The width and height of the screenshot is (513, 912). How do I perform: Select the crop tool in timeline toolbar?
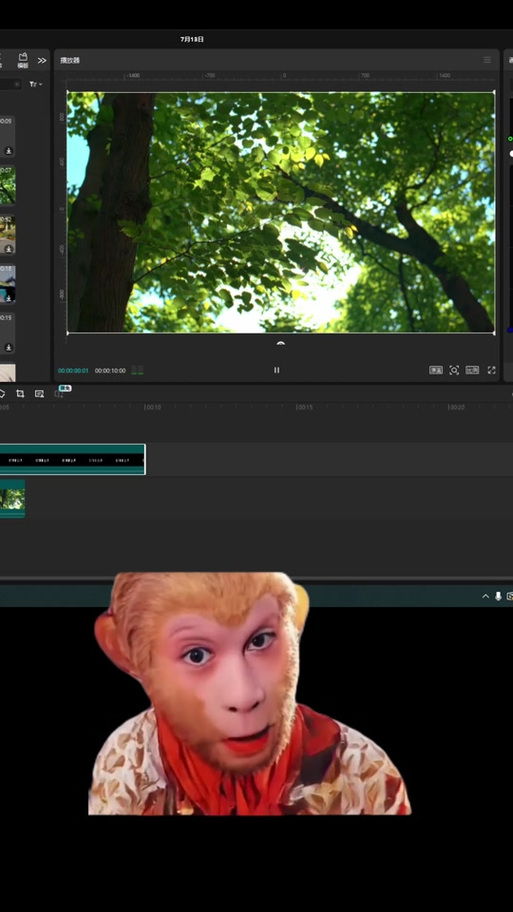(20, 394)
